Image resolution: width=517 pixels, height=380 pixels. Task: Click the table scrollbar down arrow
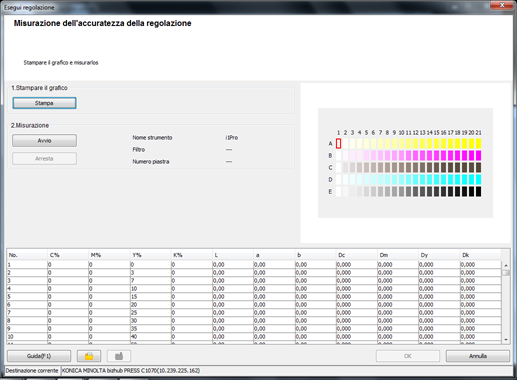[x=506, y=340]
